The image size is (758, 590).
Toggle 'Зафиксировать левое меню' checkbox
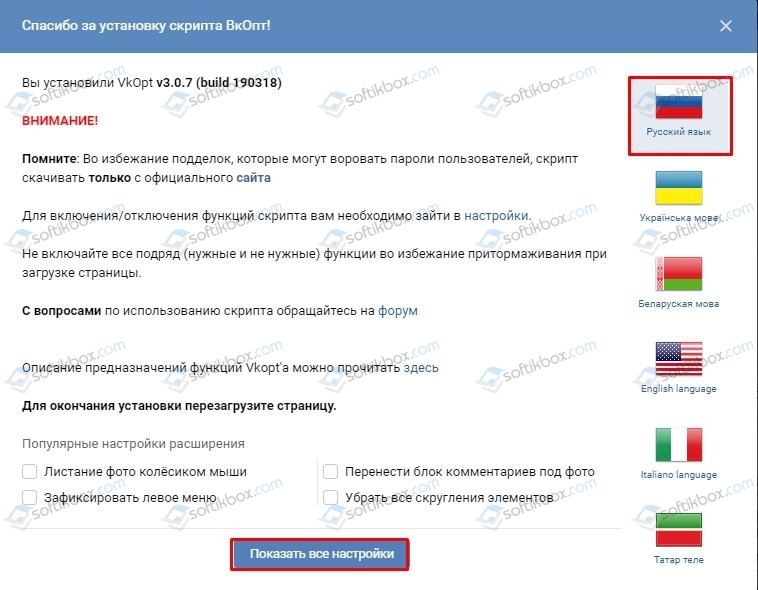[x=29, y=497]
